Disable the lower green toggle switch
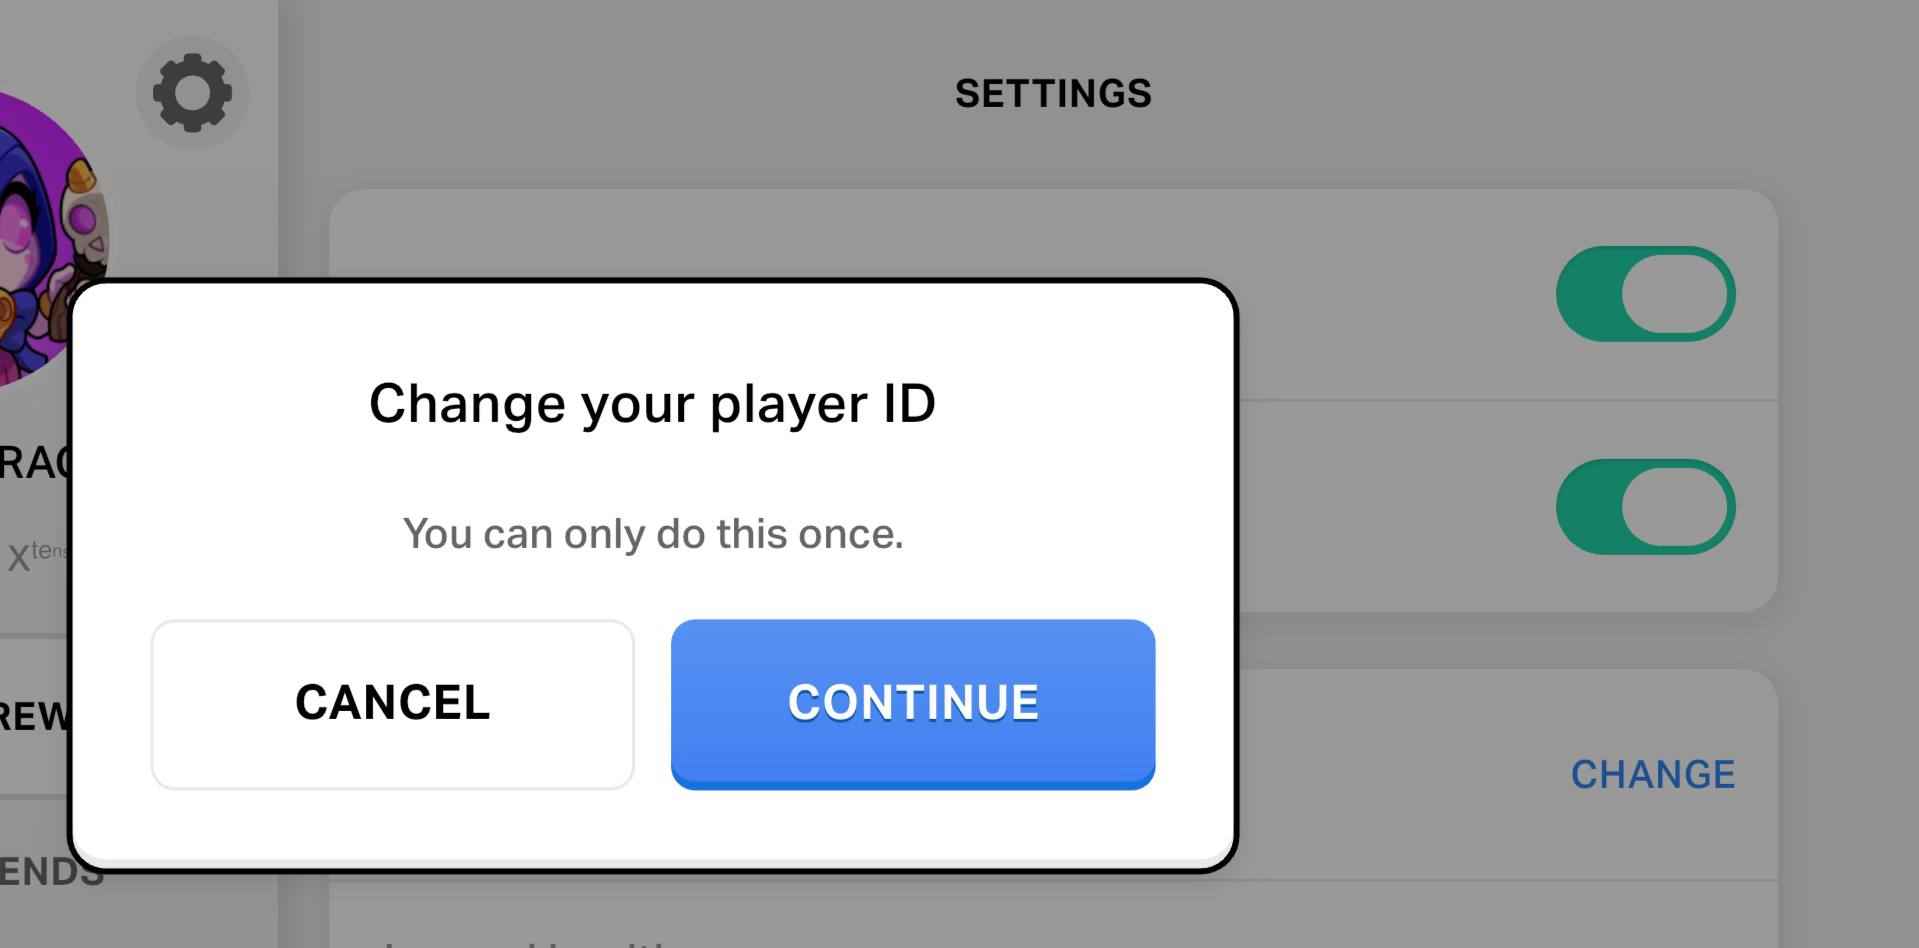The image size is (1919, 948). (1645, 507)
